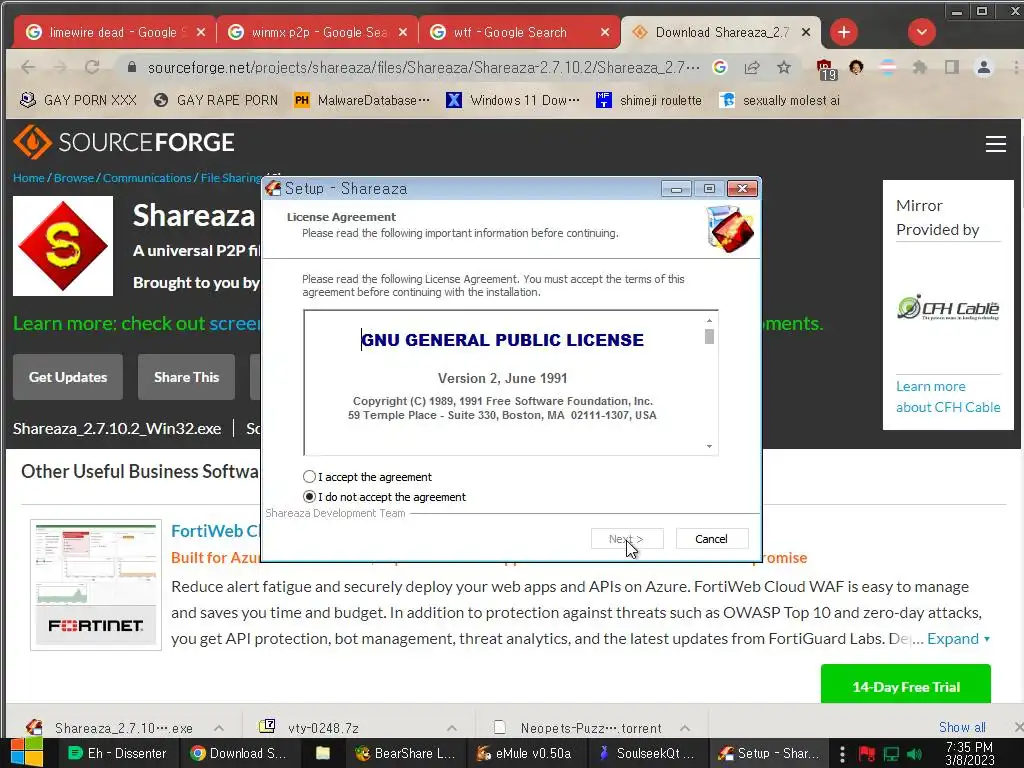The image size is (1024, 768).
Task: Open the extensions puzzle piece icon
Action: [920, 67]
